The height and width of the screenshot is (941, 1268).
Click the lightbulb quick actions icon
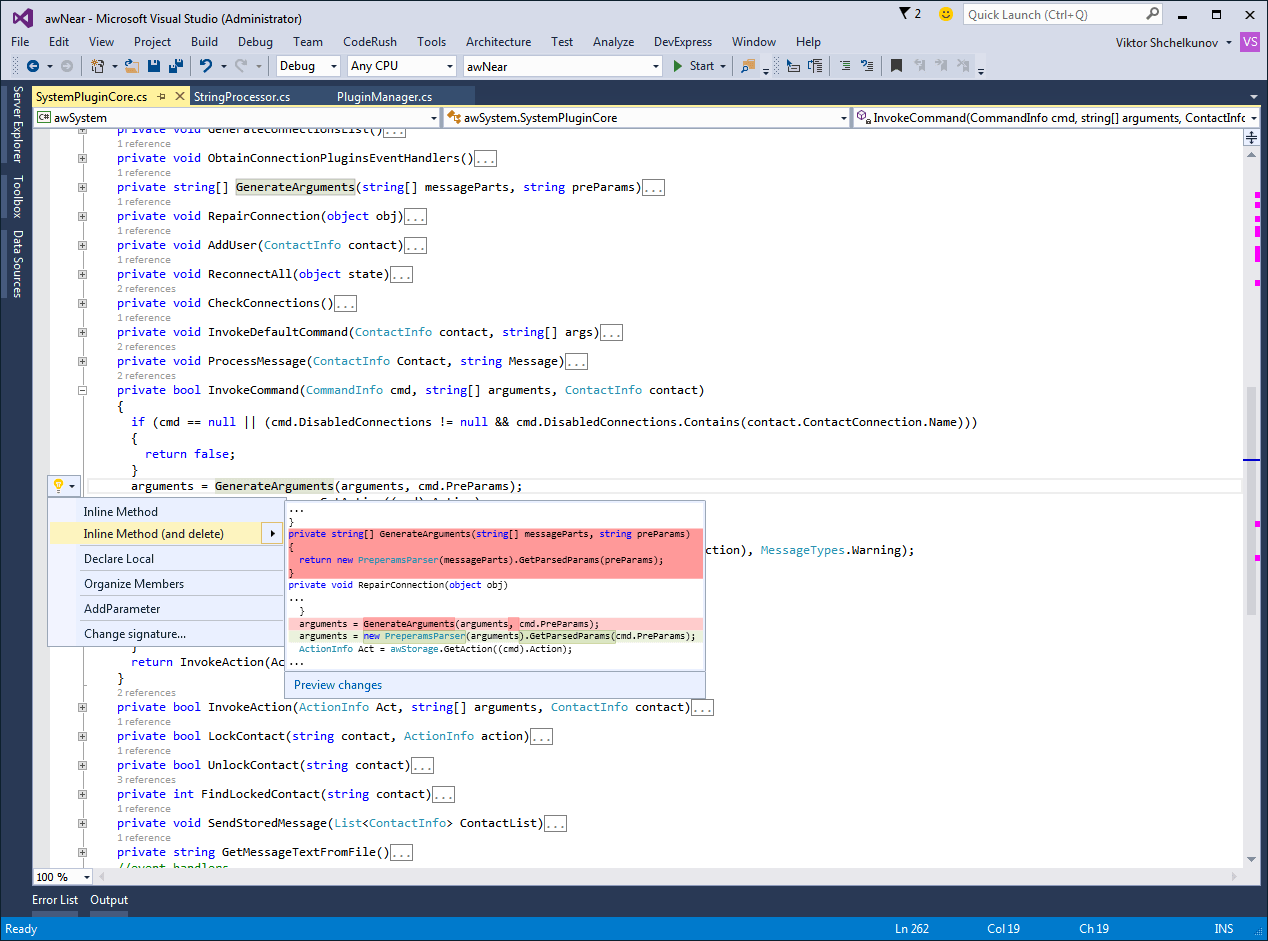[58, 486]
